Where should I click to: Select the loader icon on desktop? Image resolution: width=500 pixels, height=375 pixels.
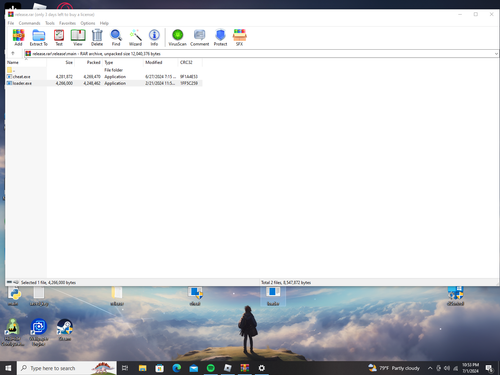273,296
